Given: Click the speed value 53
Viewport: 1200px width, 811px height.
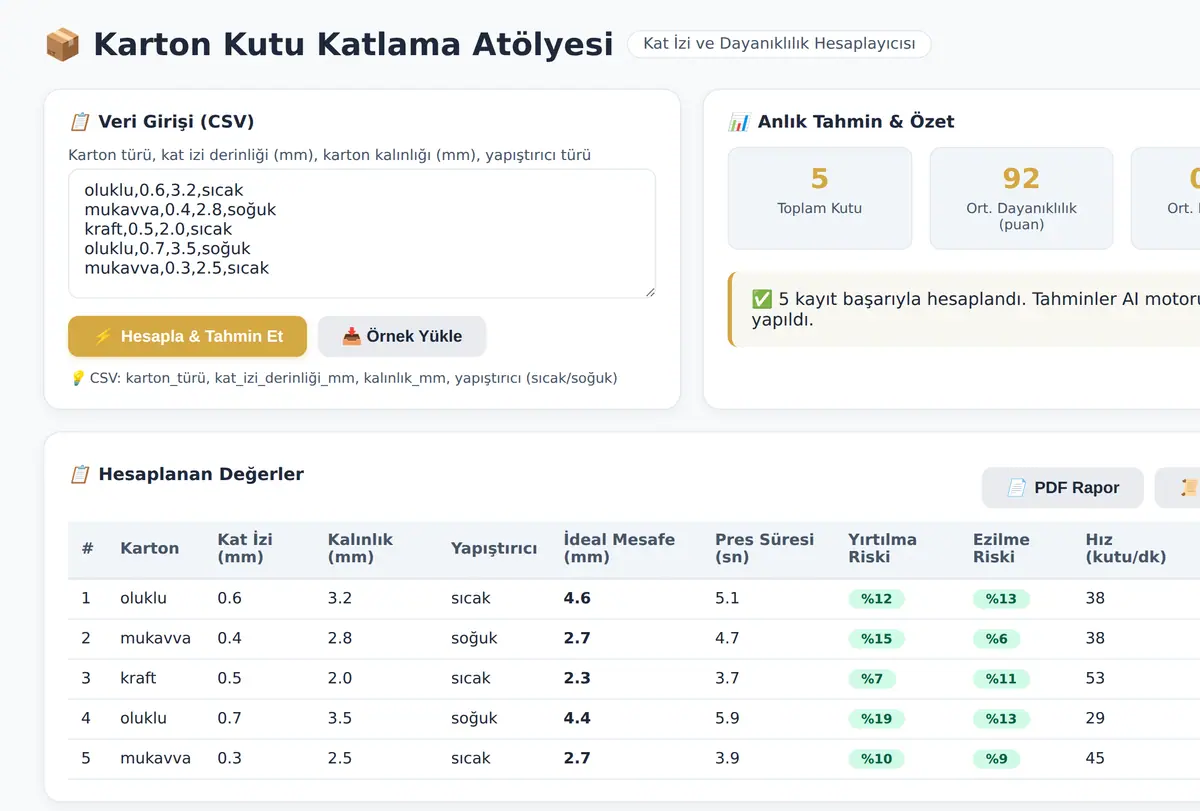Looking at the screenshot, I should [x=1095, y=678].
